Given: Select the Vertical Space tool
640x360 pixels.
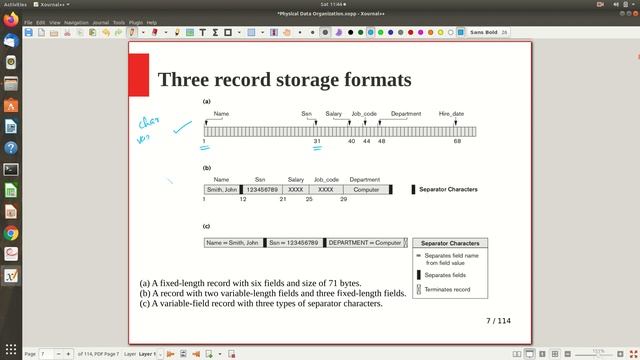Looking at the screenshot, I should tap(274, 33).
